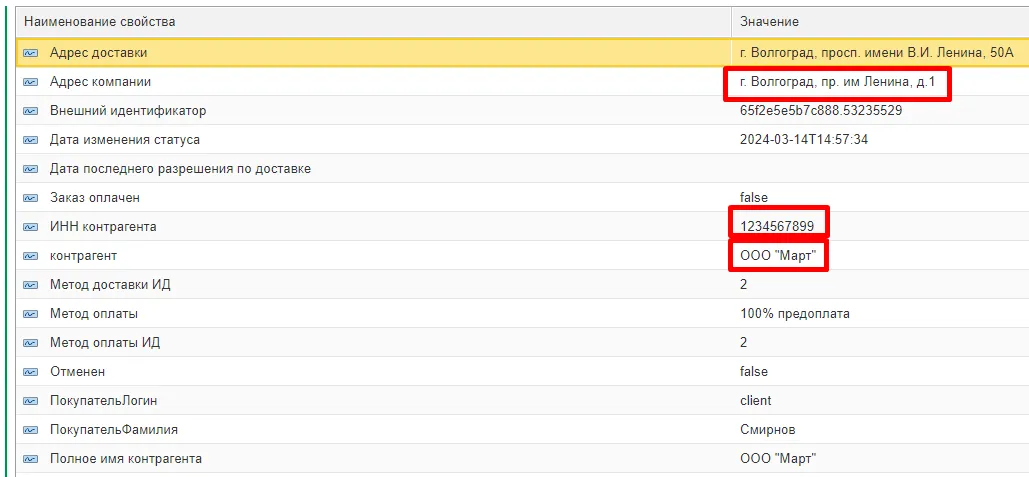Click company address value ending in д.1
This screenshot has width=1029, height=477.
[837, 82]
